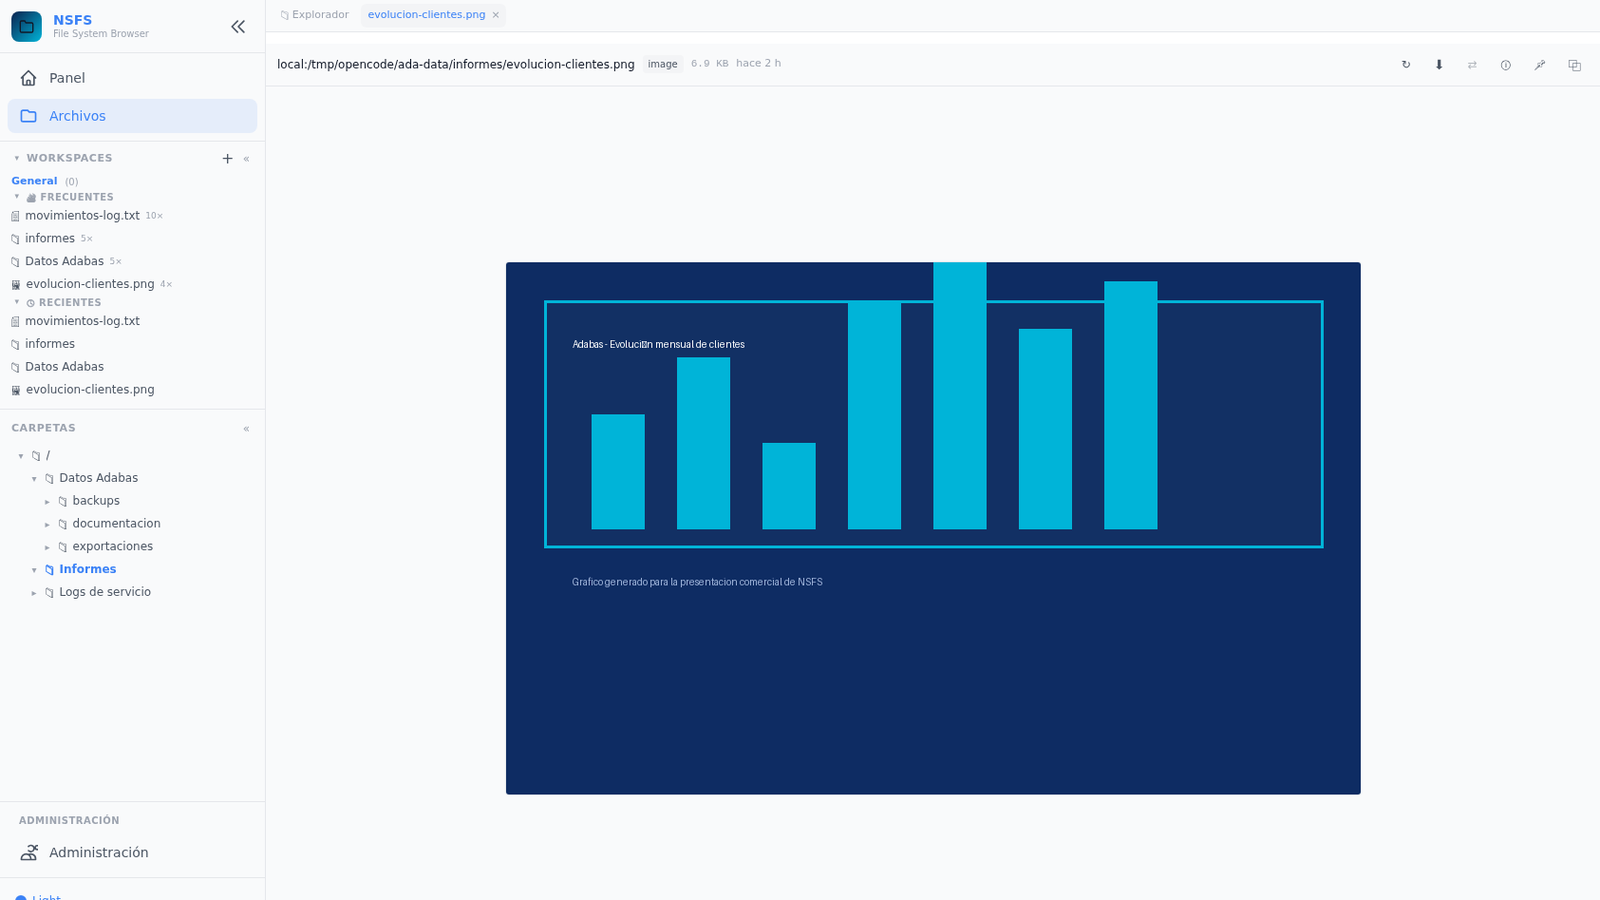Click the NSFS logo icon
Screen dimensions: 1600x900
tap(26, 27)
